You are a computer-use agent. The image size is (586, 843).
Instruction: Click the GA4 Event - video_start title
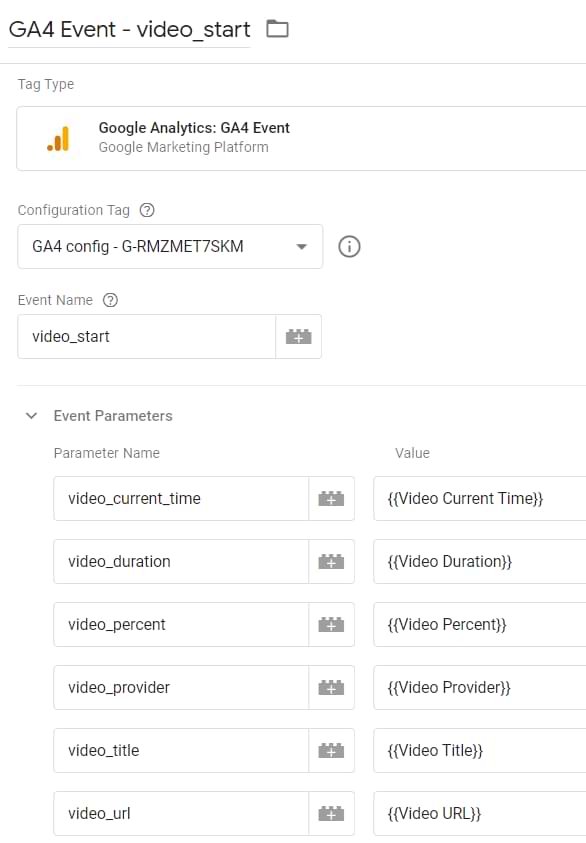click(x=125, y=29)
